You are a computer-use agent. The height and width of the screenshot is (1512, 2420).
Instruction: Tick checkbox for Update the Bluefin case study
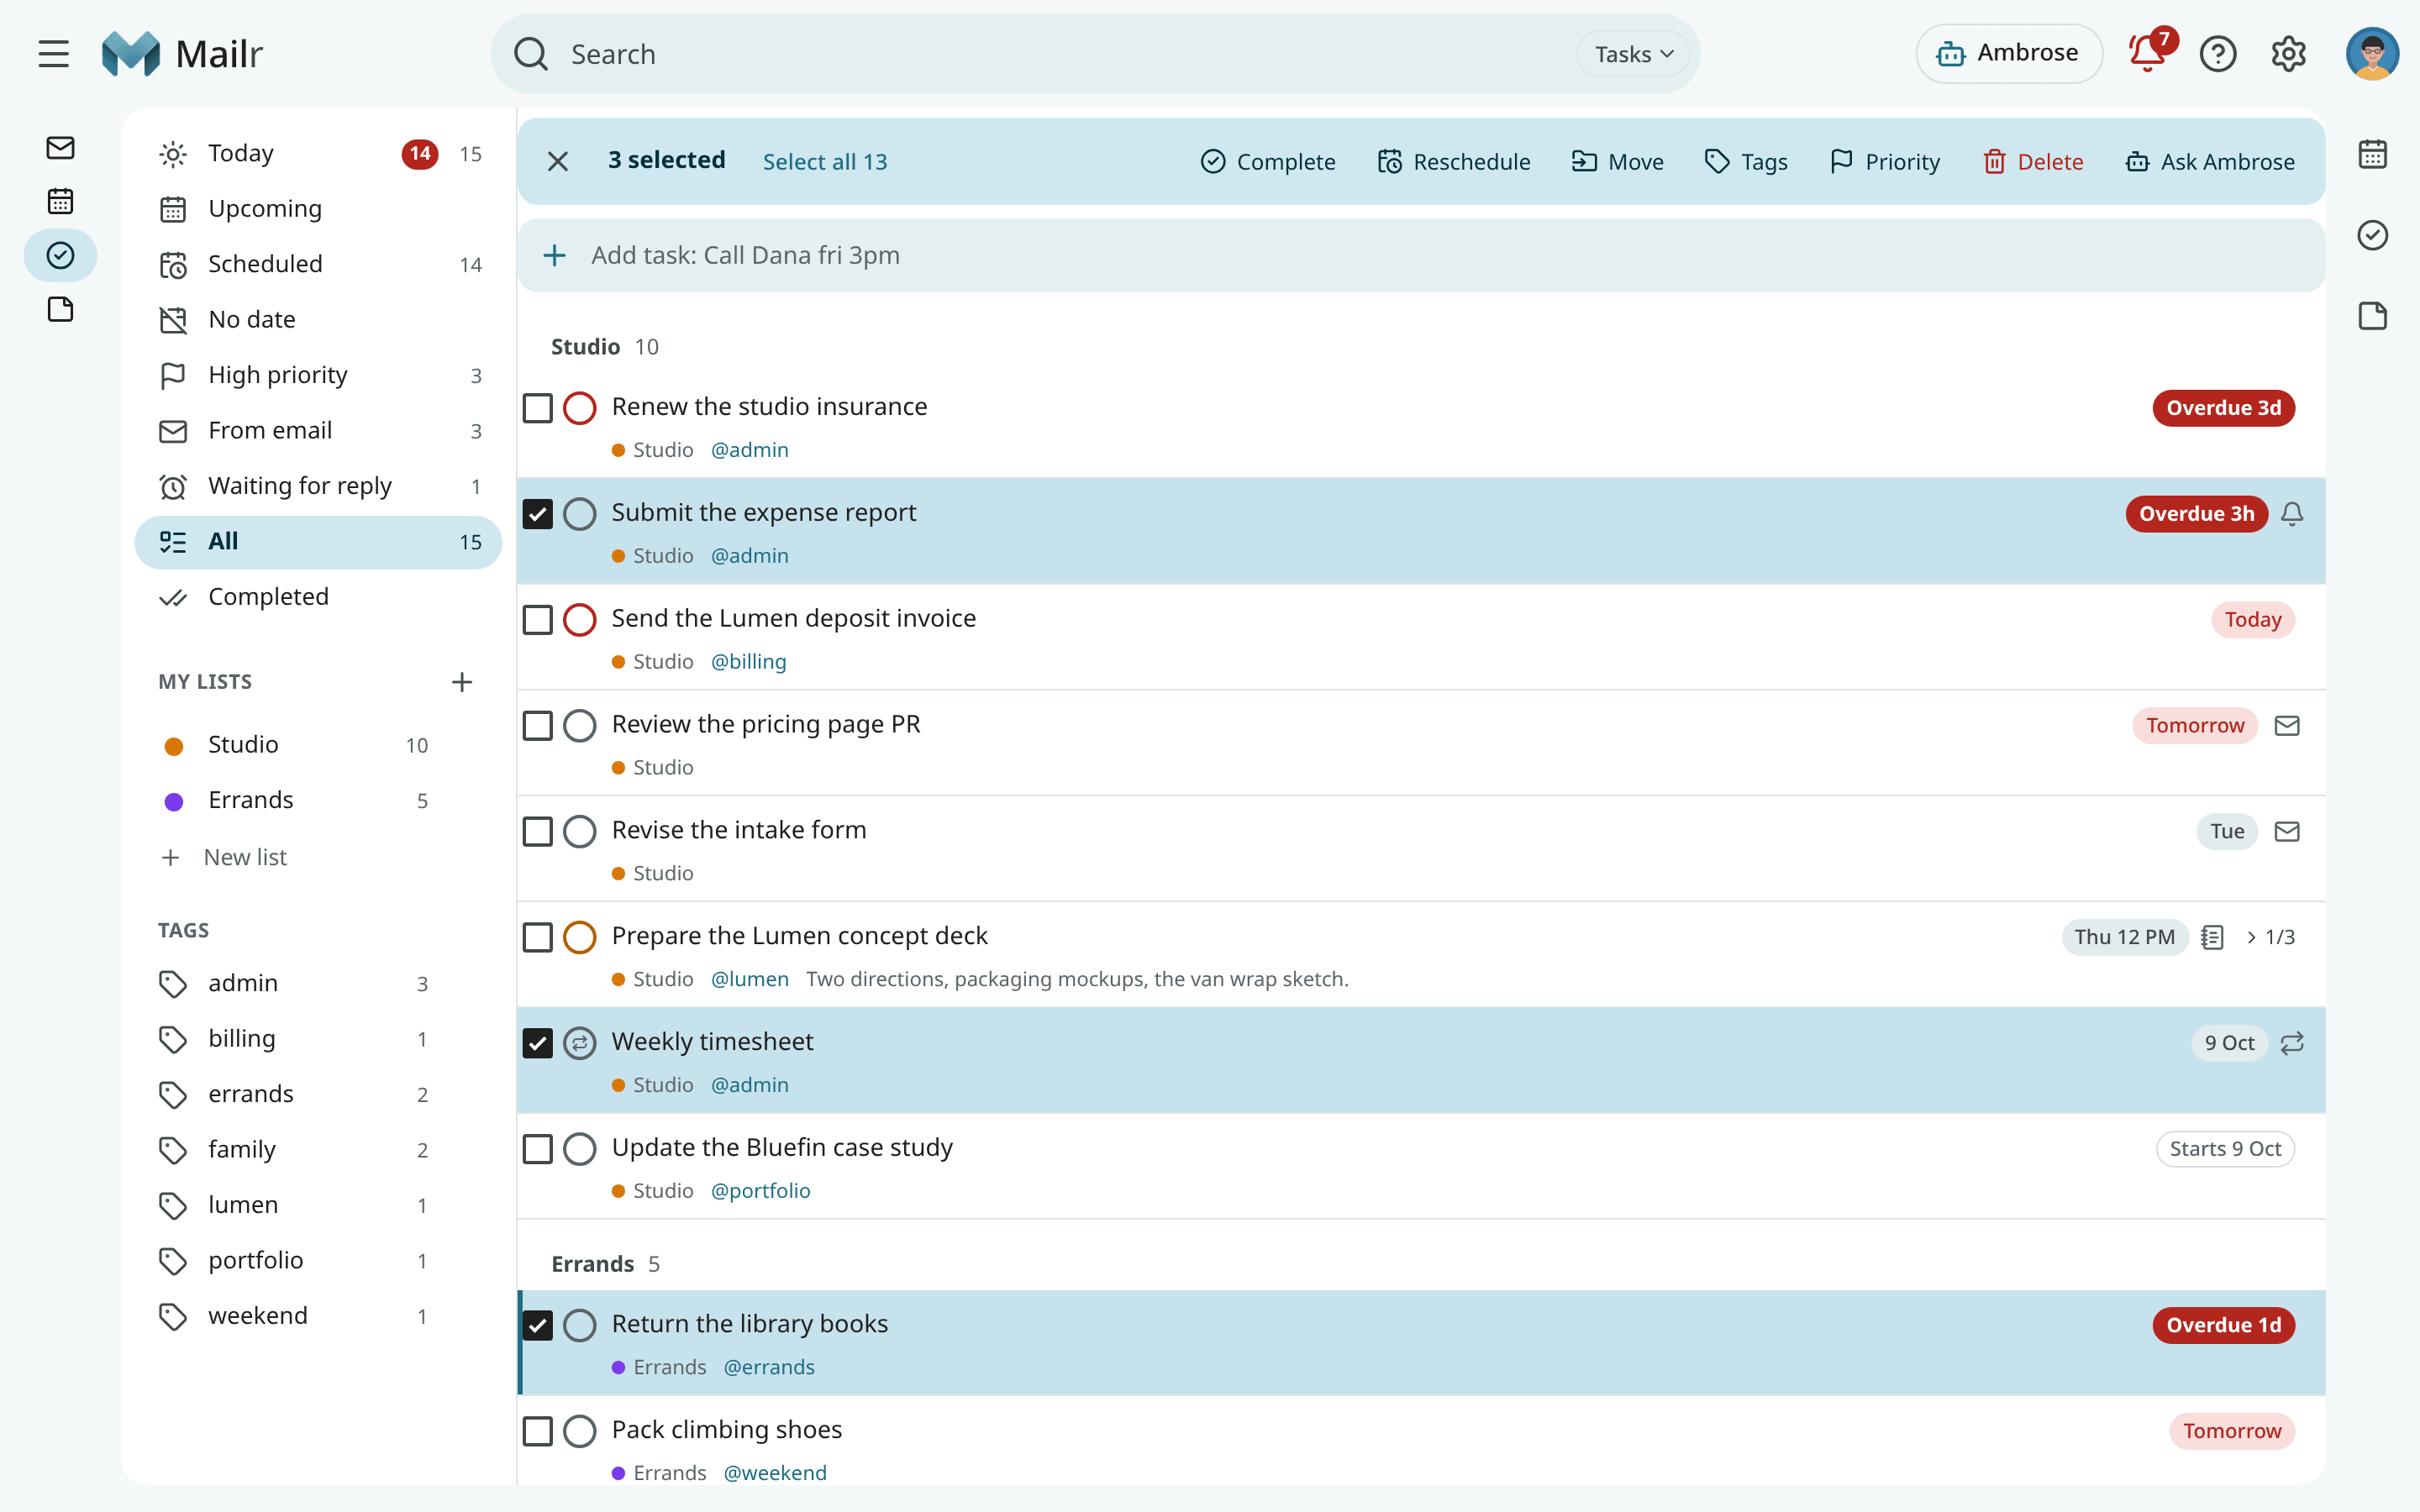tap(538, 1149)
